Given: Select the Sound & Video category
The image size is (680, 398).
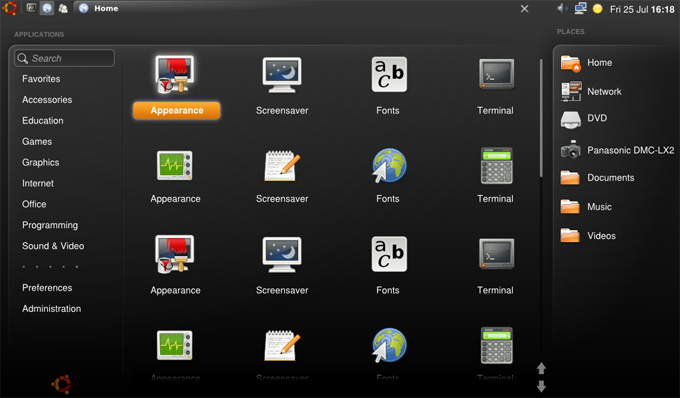Looking at the screenshot, I should tap(53, 246).
